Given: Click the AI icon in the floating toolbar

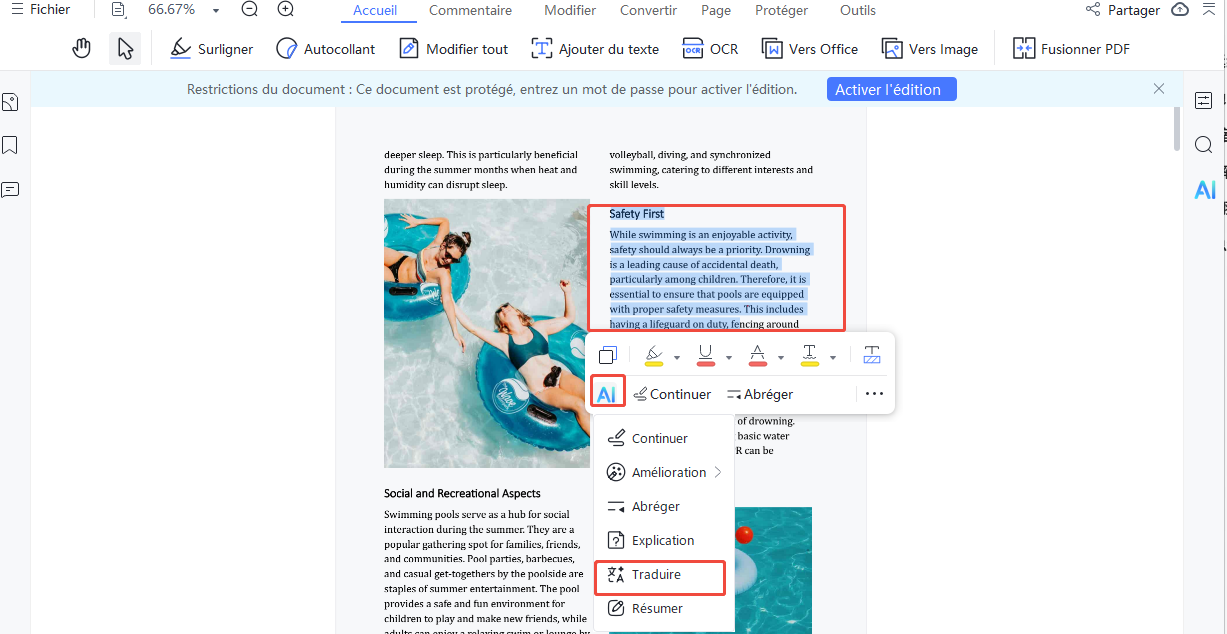Looking at the screenshot, I should click(x=607, y=392).
